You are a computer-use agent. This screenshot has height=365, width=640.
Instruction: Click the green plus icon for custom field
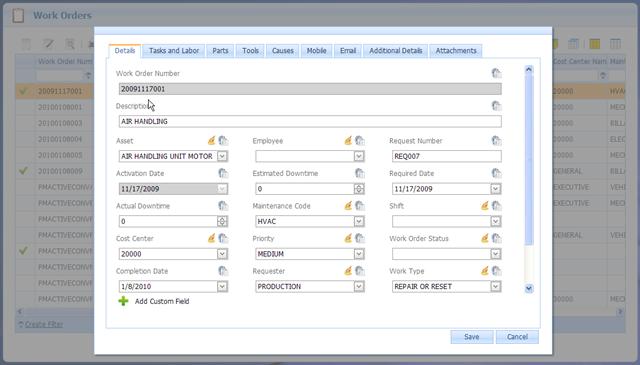[123, 301]
